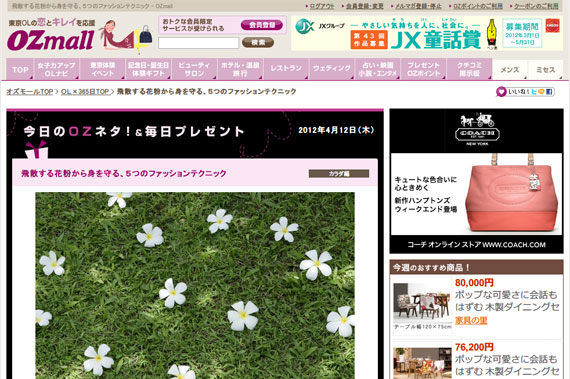
Task: Focus the site search input field
Action: pyautogui.click(x=198, y=43)
